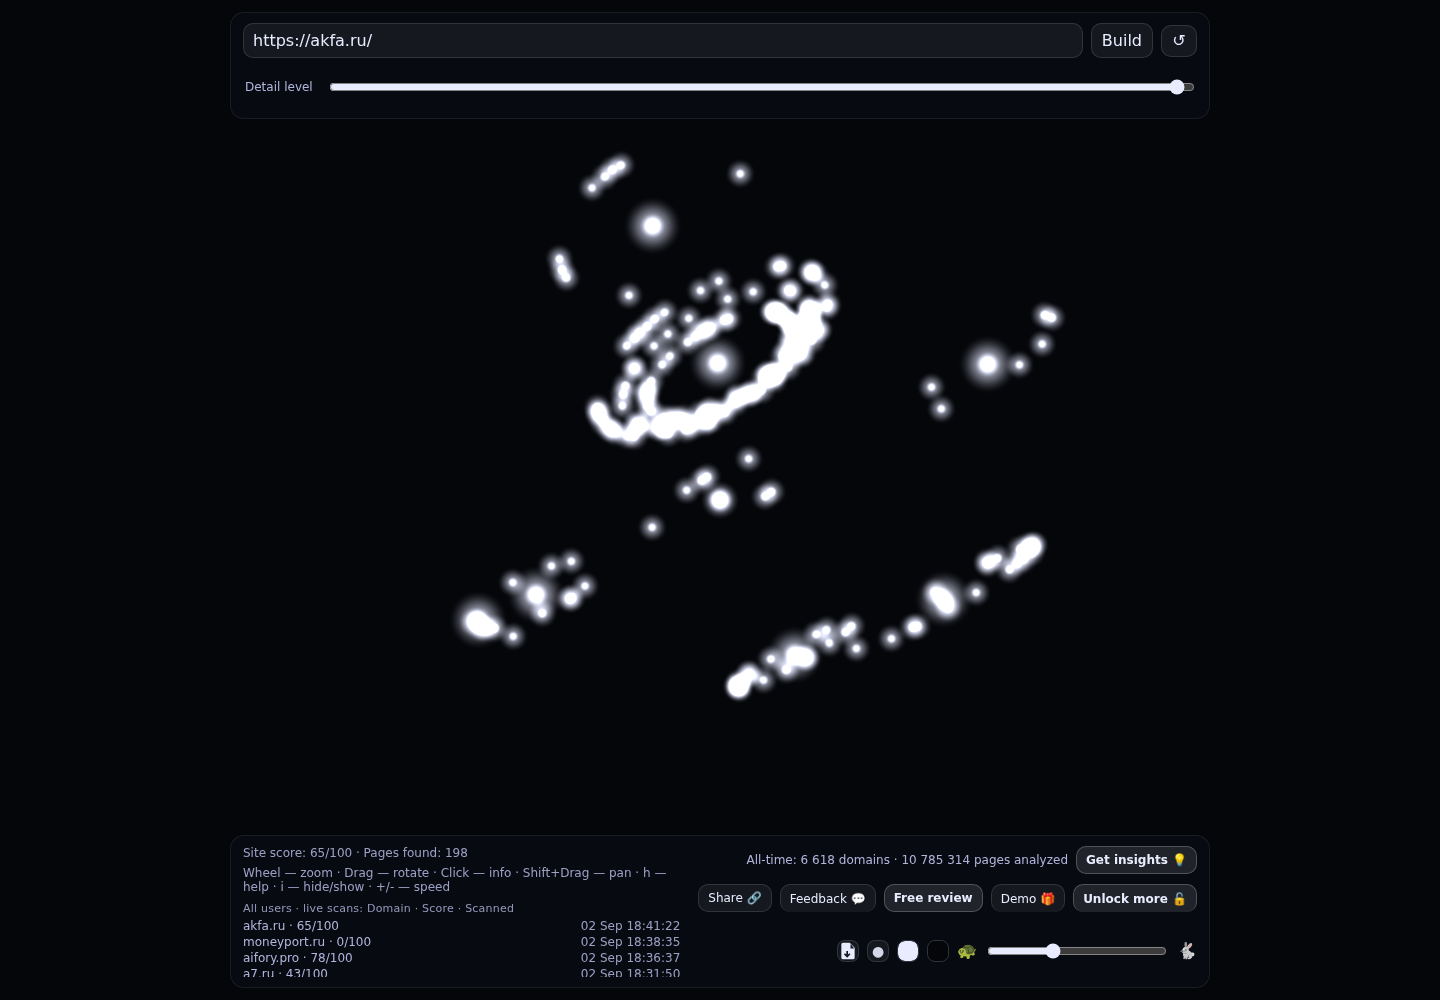This screenshot has height=1000, width=1440.
Task: Select the black color swatch
Action: tap(938, 951)
